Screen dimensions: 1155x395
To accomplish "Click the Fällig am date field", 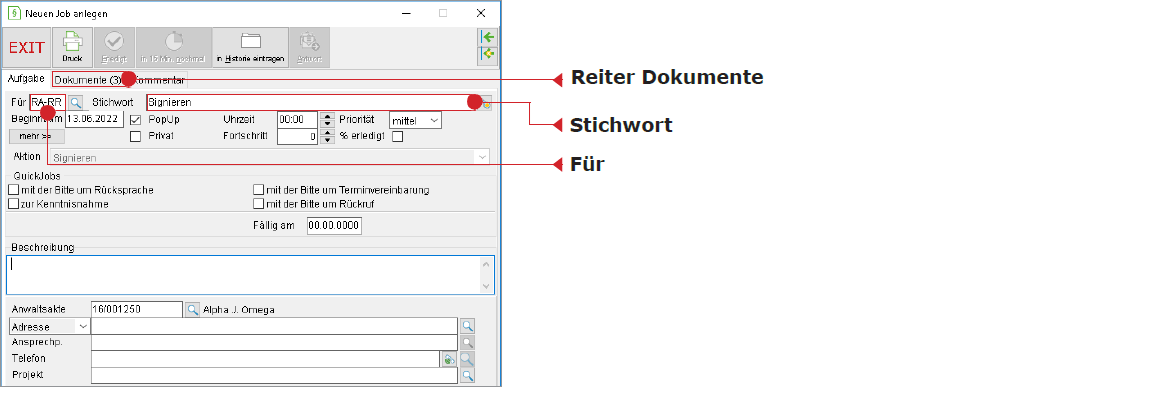I will (x=334, y=226).
